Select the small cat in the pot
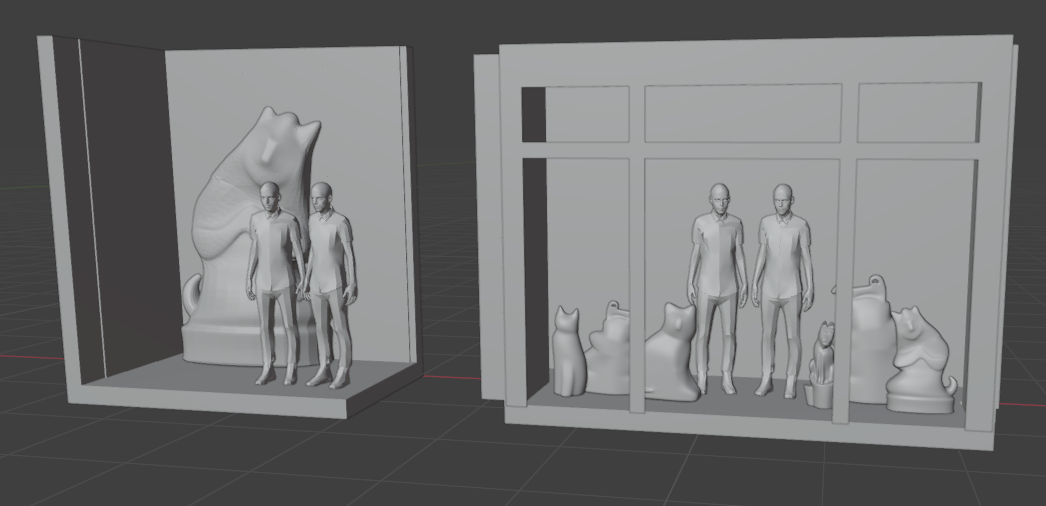Image resolution: width=1046 pixels, height=506 pixels. (x=822, y=363)
